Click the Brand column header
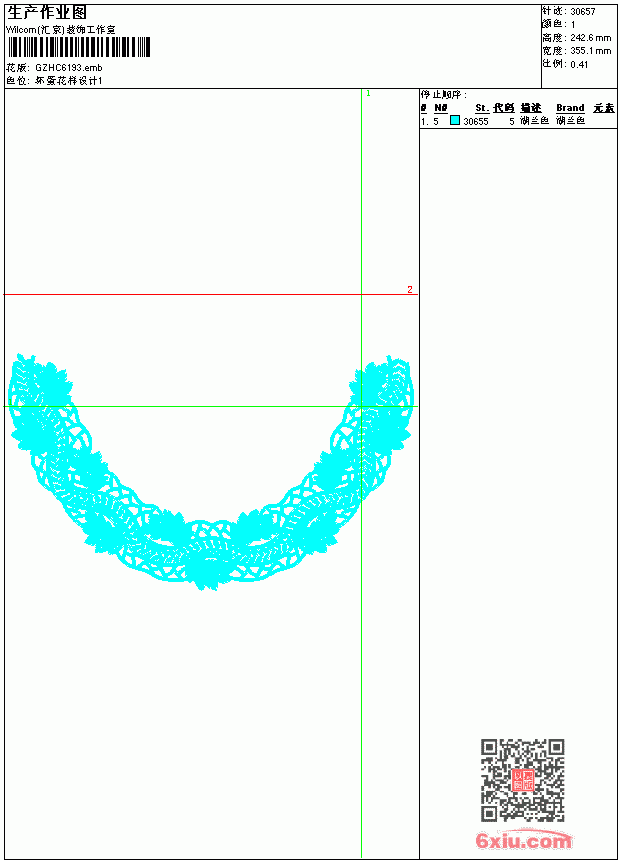The width and height of the screenshot is (620, 860). coord(570,108)
